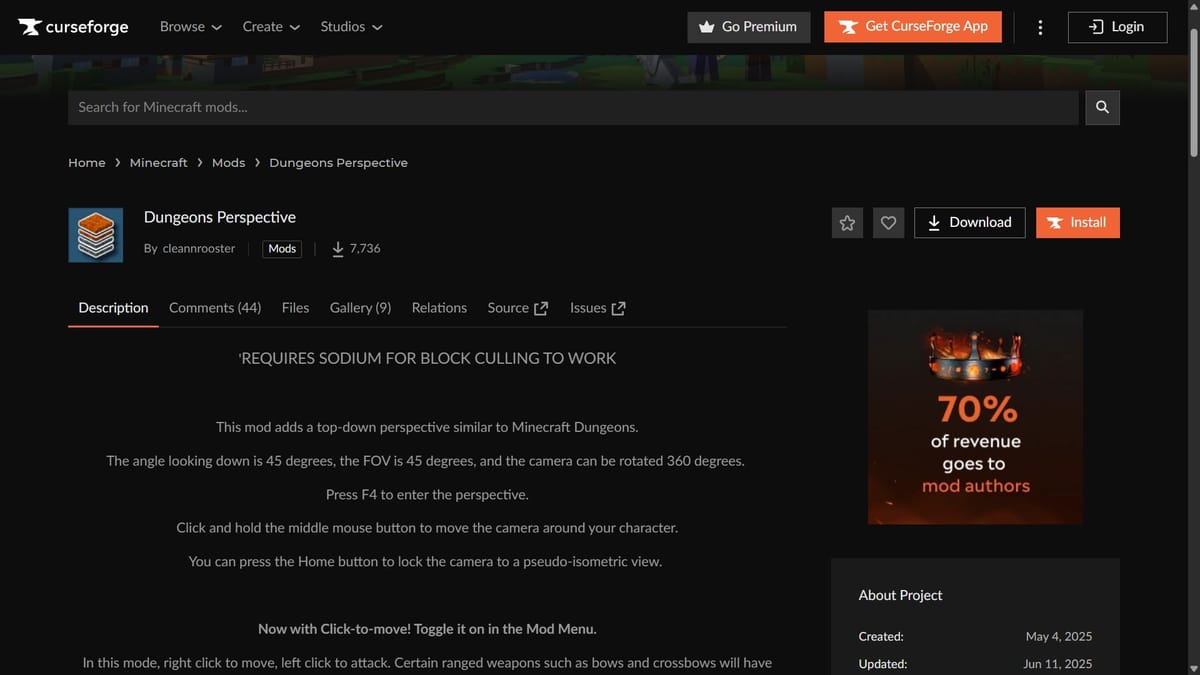Switch to the Comments (44) tab
1200x675 pixels.
click(214, 308)
